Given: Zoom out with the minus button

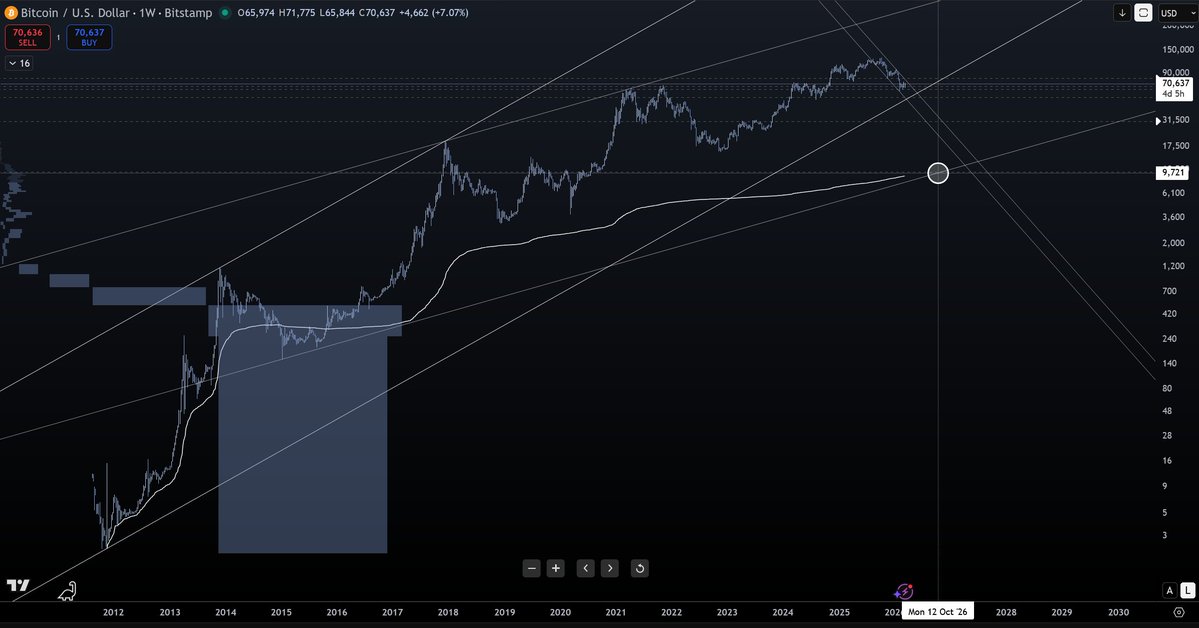Looking at the screenshot, I should pyautogui.click(x=531, y=568).
